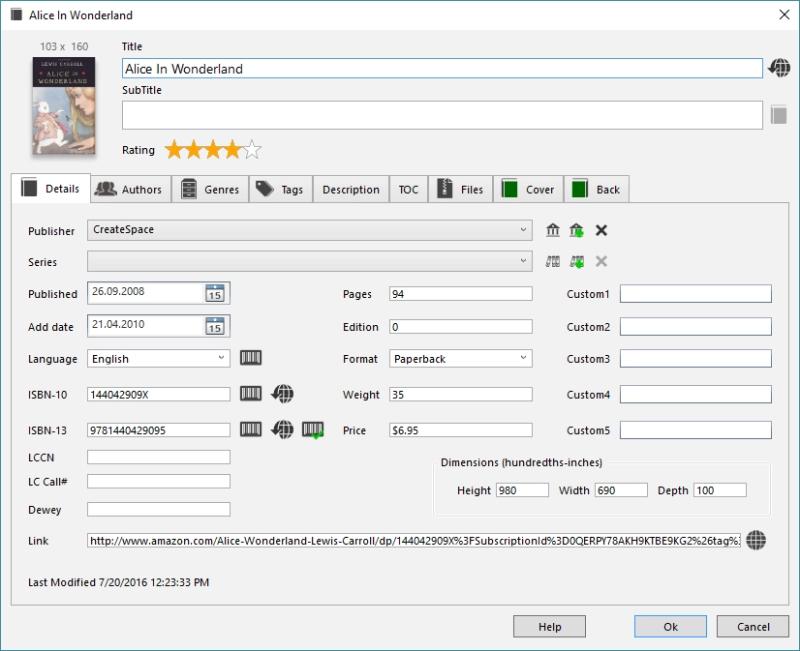Click first barcode icon beside ISBN-13 field

click(x=251, y=429)
